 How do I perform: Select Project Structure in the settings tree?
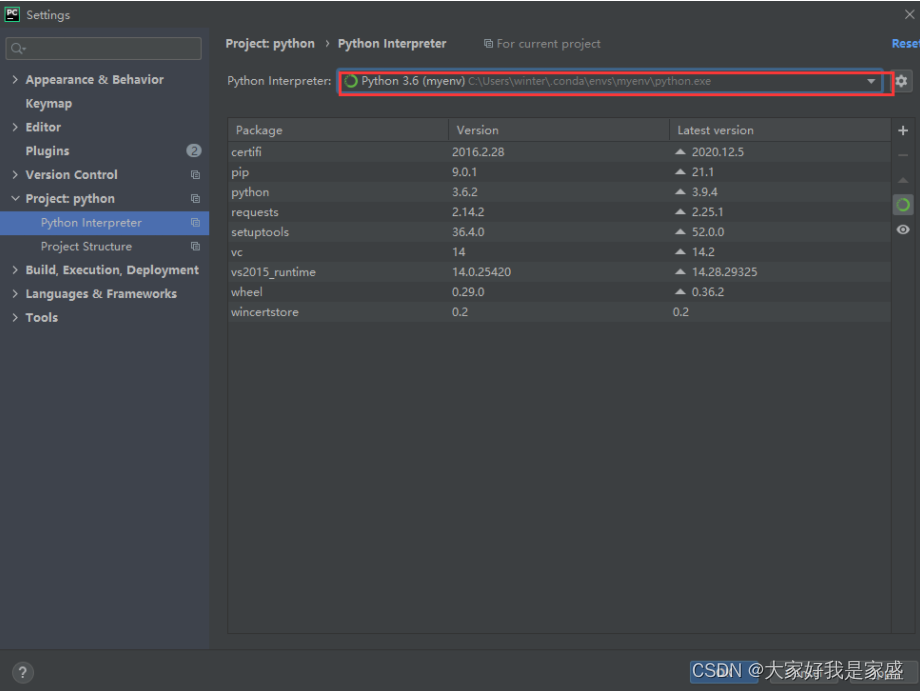[86, 246]
